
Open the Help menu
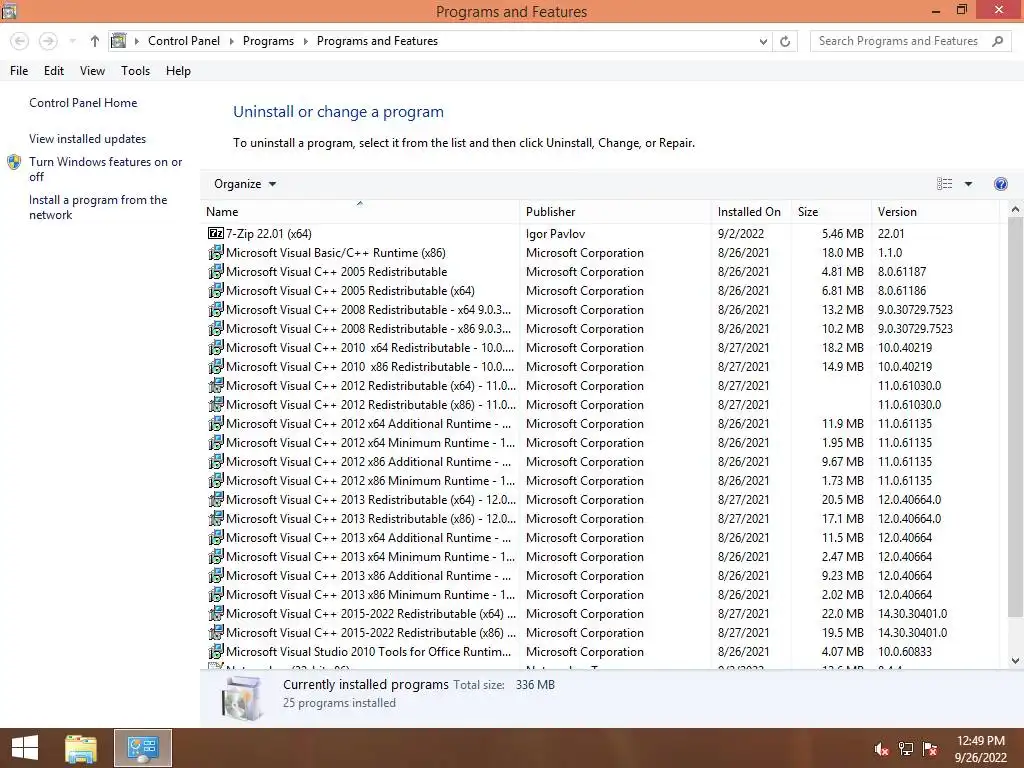click(x=178, y=71)
